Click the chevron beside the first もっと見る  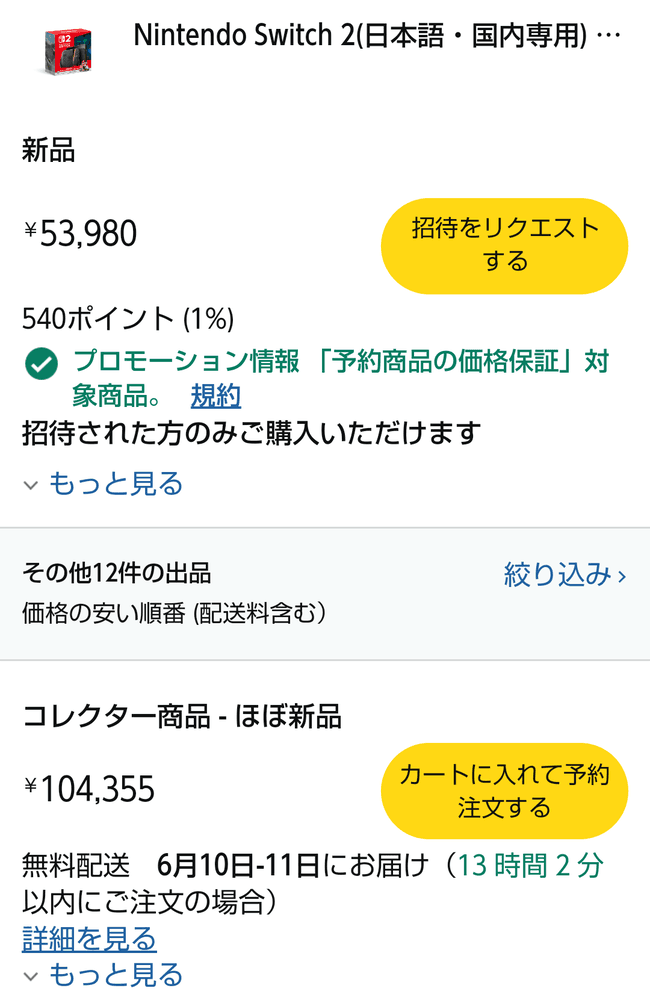[30, 484]
